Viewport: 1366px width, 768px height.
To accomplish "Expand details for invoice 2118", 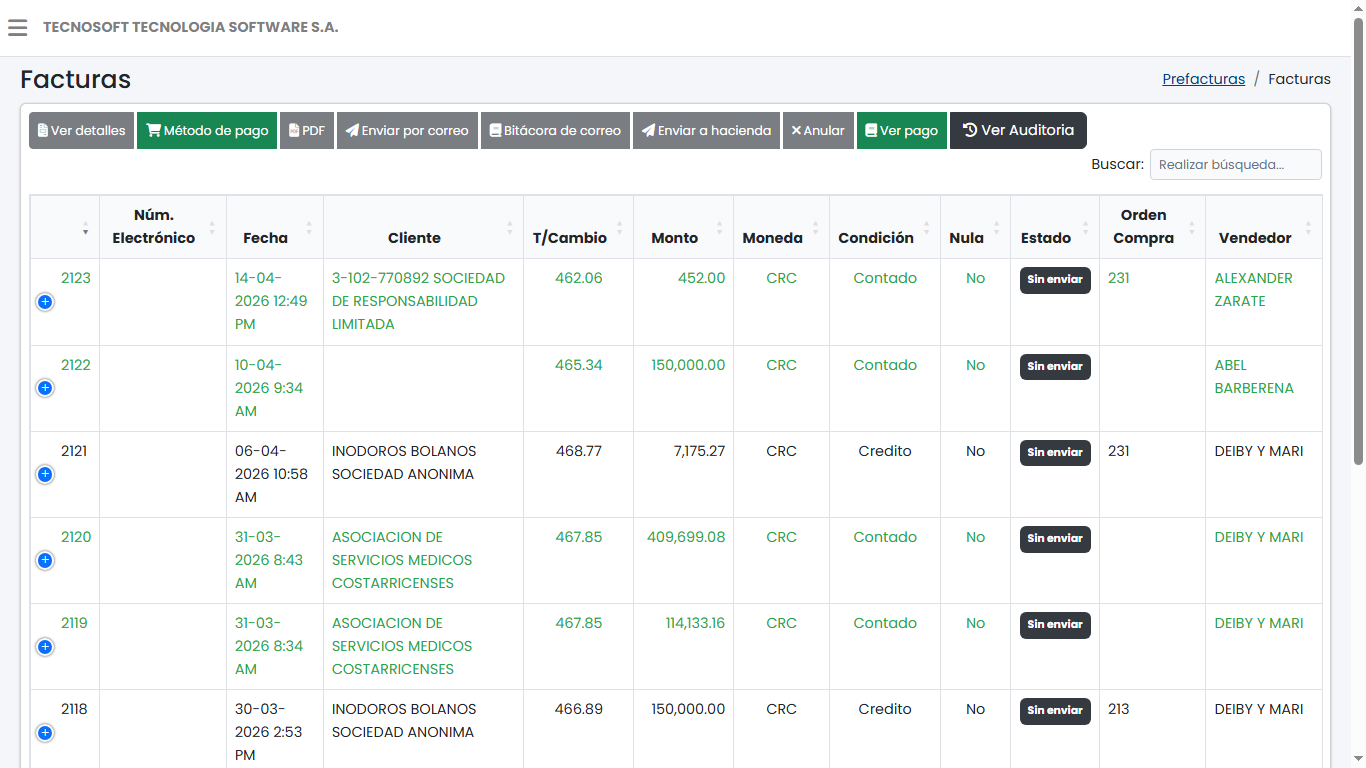I will (44, 733).
